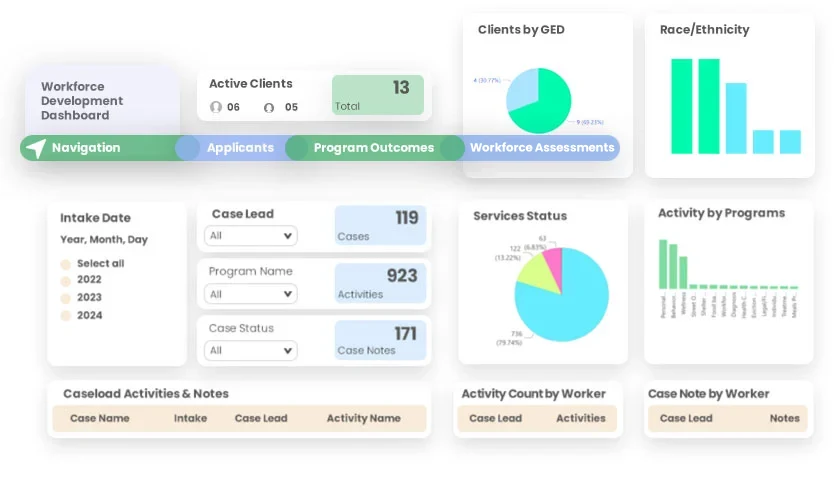The image size is (835, 480).
Task: Select the 2022 intake year option
Action: [66, 281]
